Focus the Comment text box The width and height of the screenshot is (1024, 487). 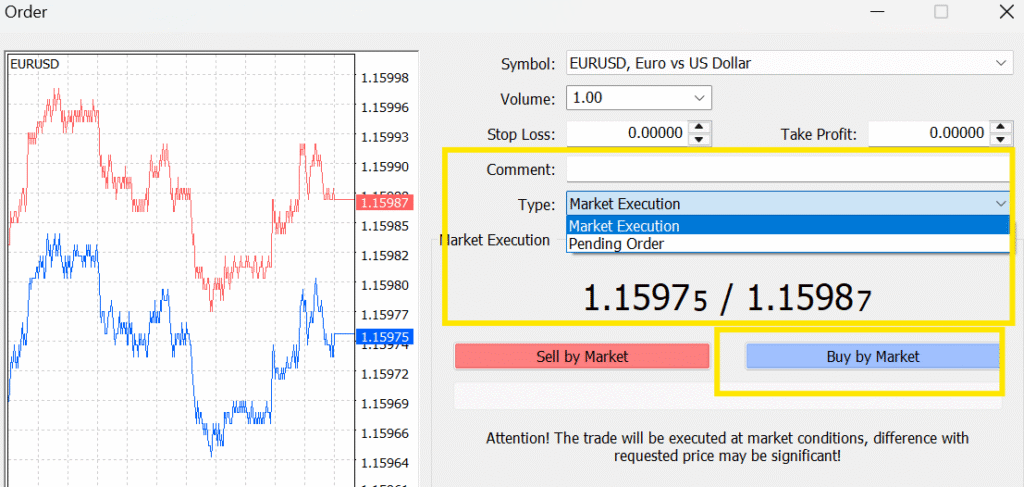[x=787, y=169]
